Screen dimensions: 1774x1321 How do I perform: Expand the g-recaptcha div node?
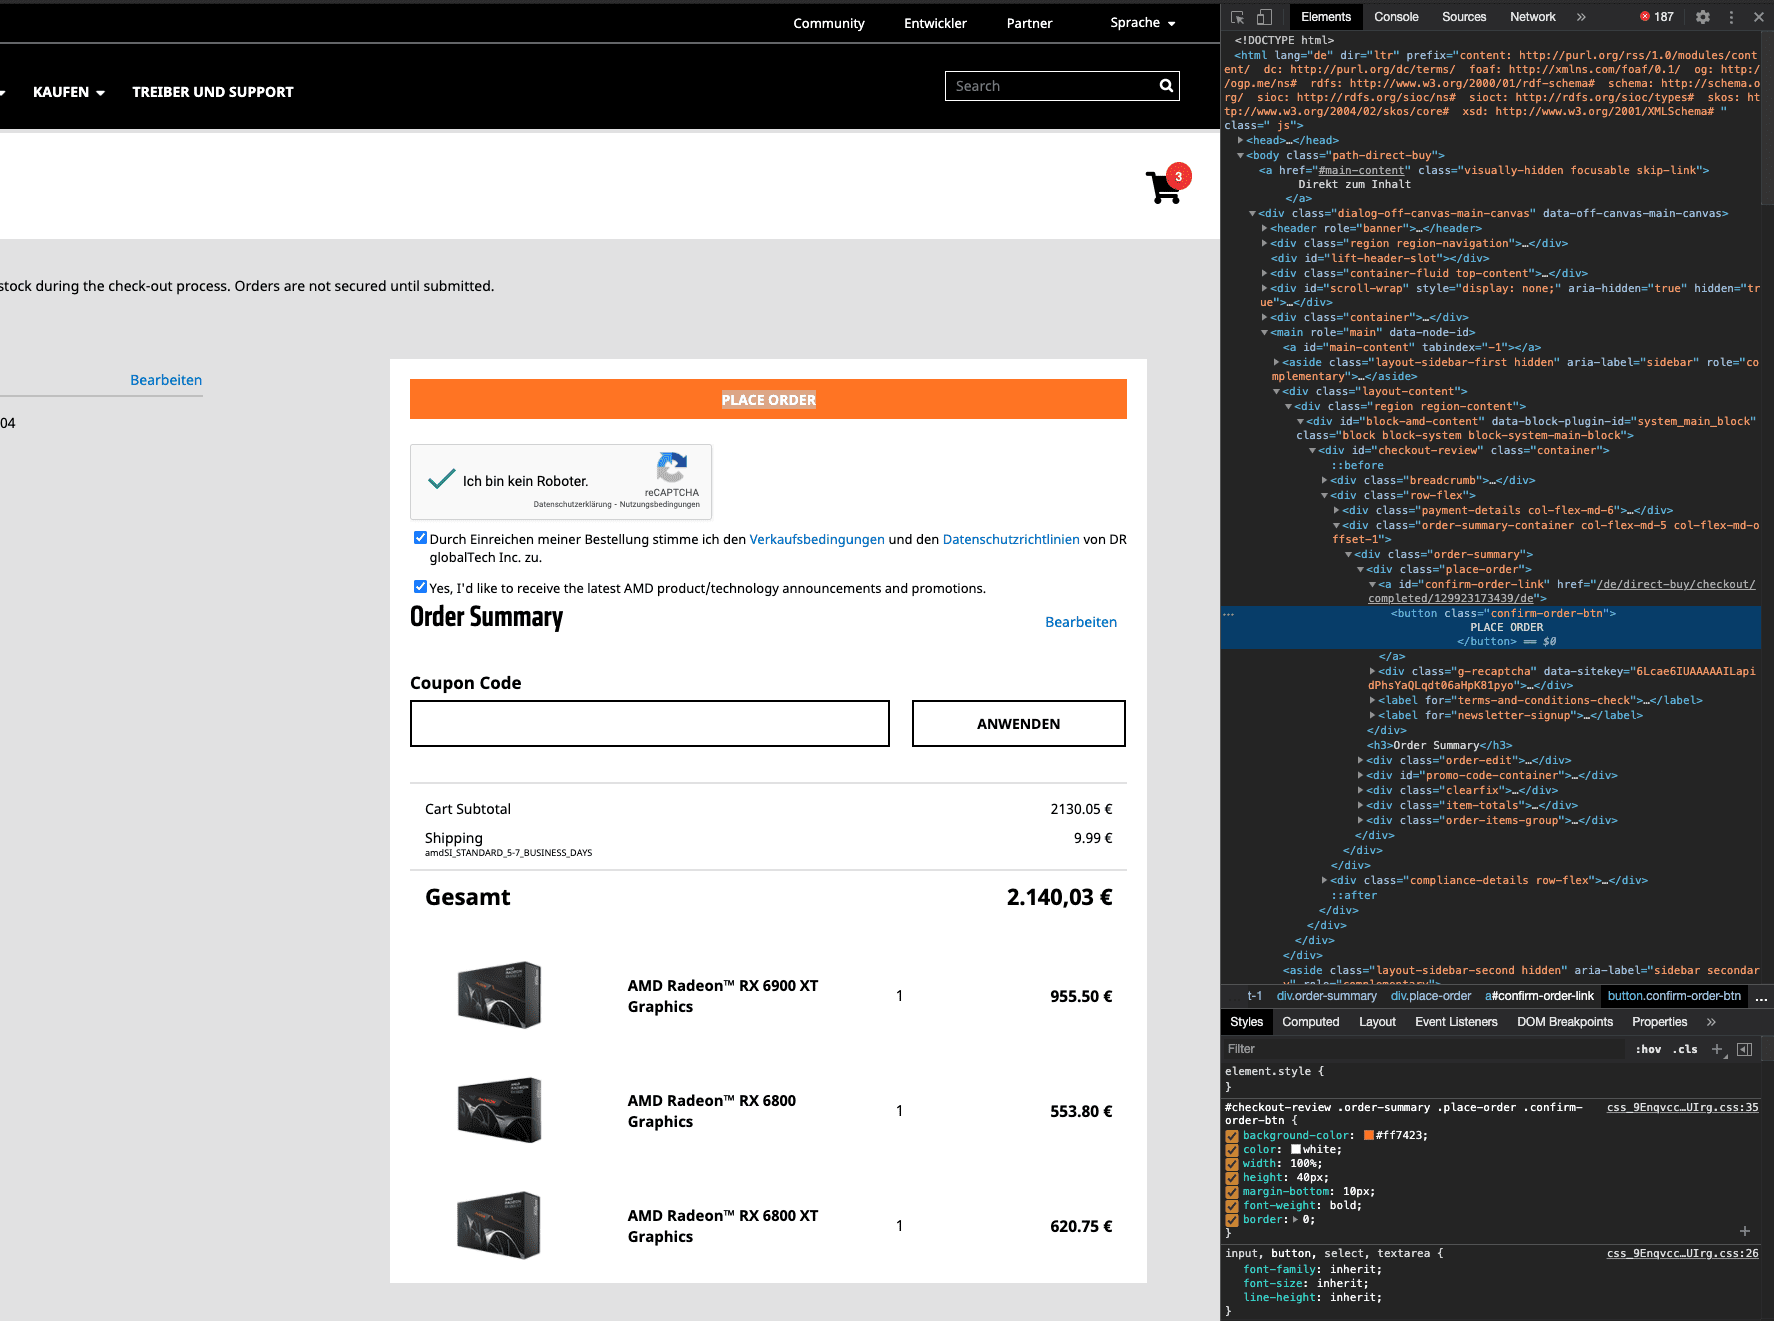tap(1373, 672)
